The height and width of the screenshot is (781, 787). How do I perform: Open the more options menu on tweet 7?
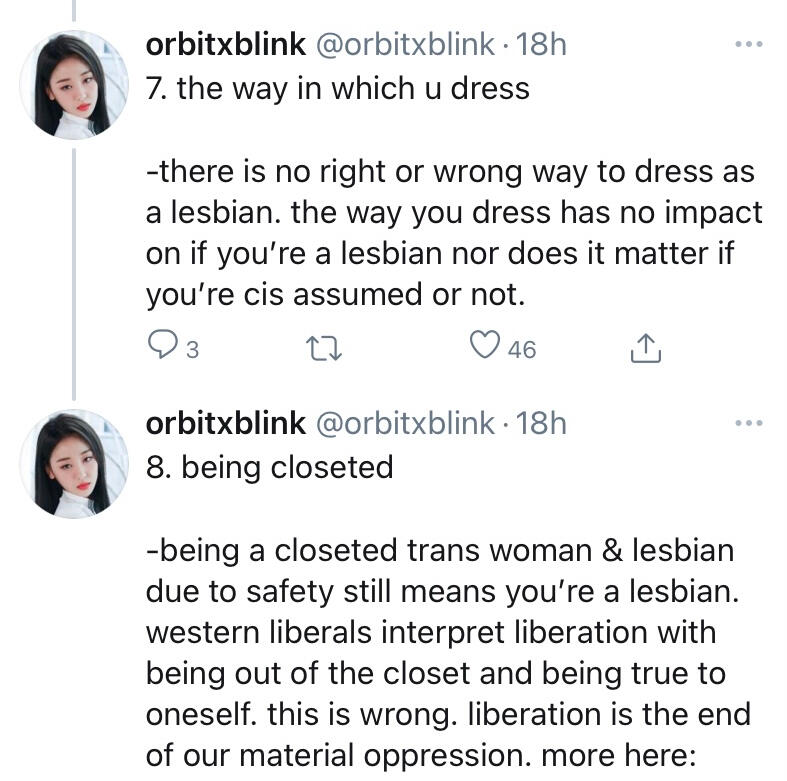748,45
